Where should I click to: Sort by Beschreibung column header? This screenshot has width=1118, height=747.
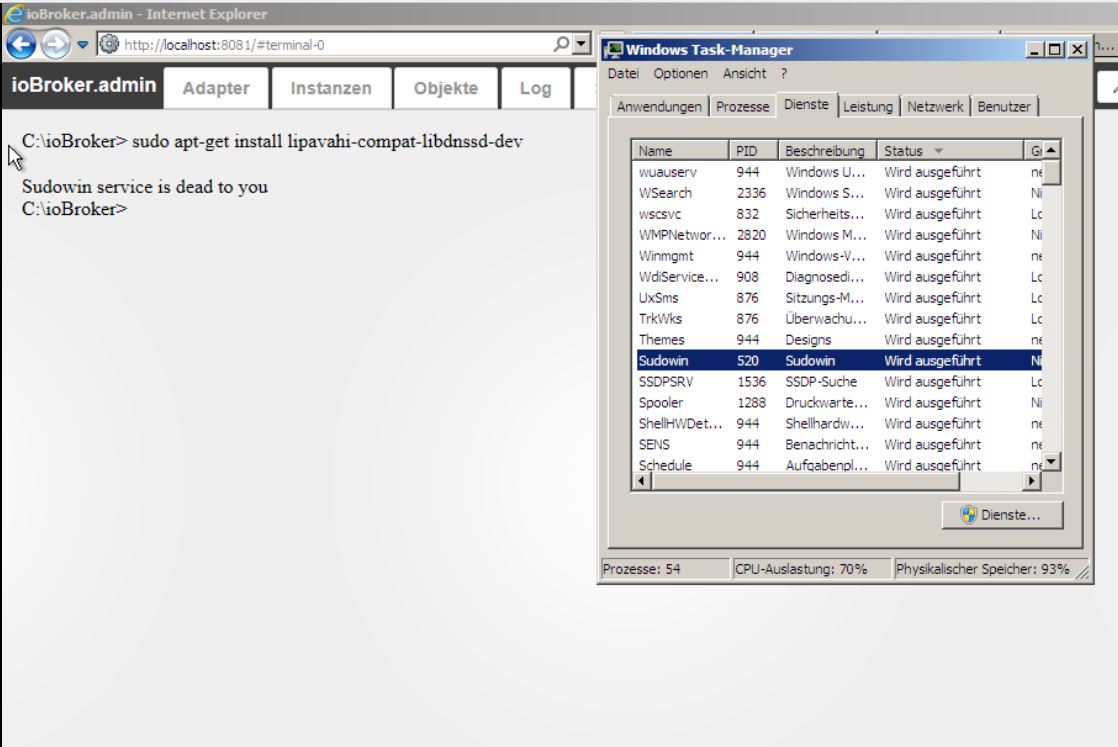point(828,150)
